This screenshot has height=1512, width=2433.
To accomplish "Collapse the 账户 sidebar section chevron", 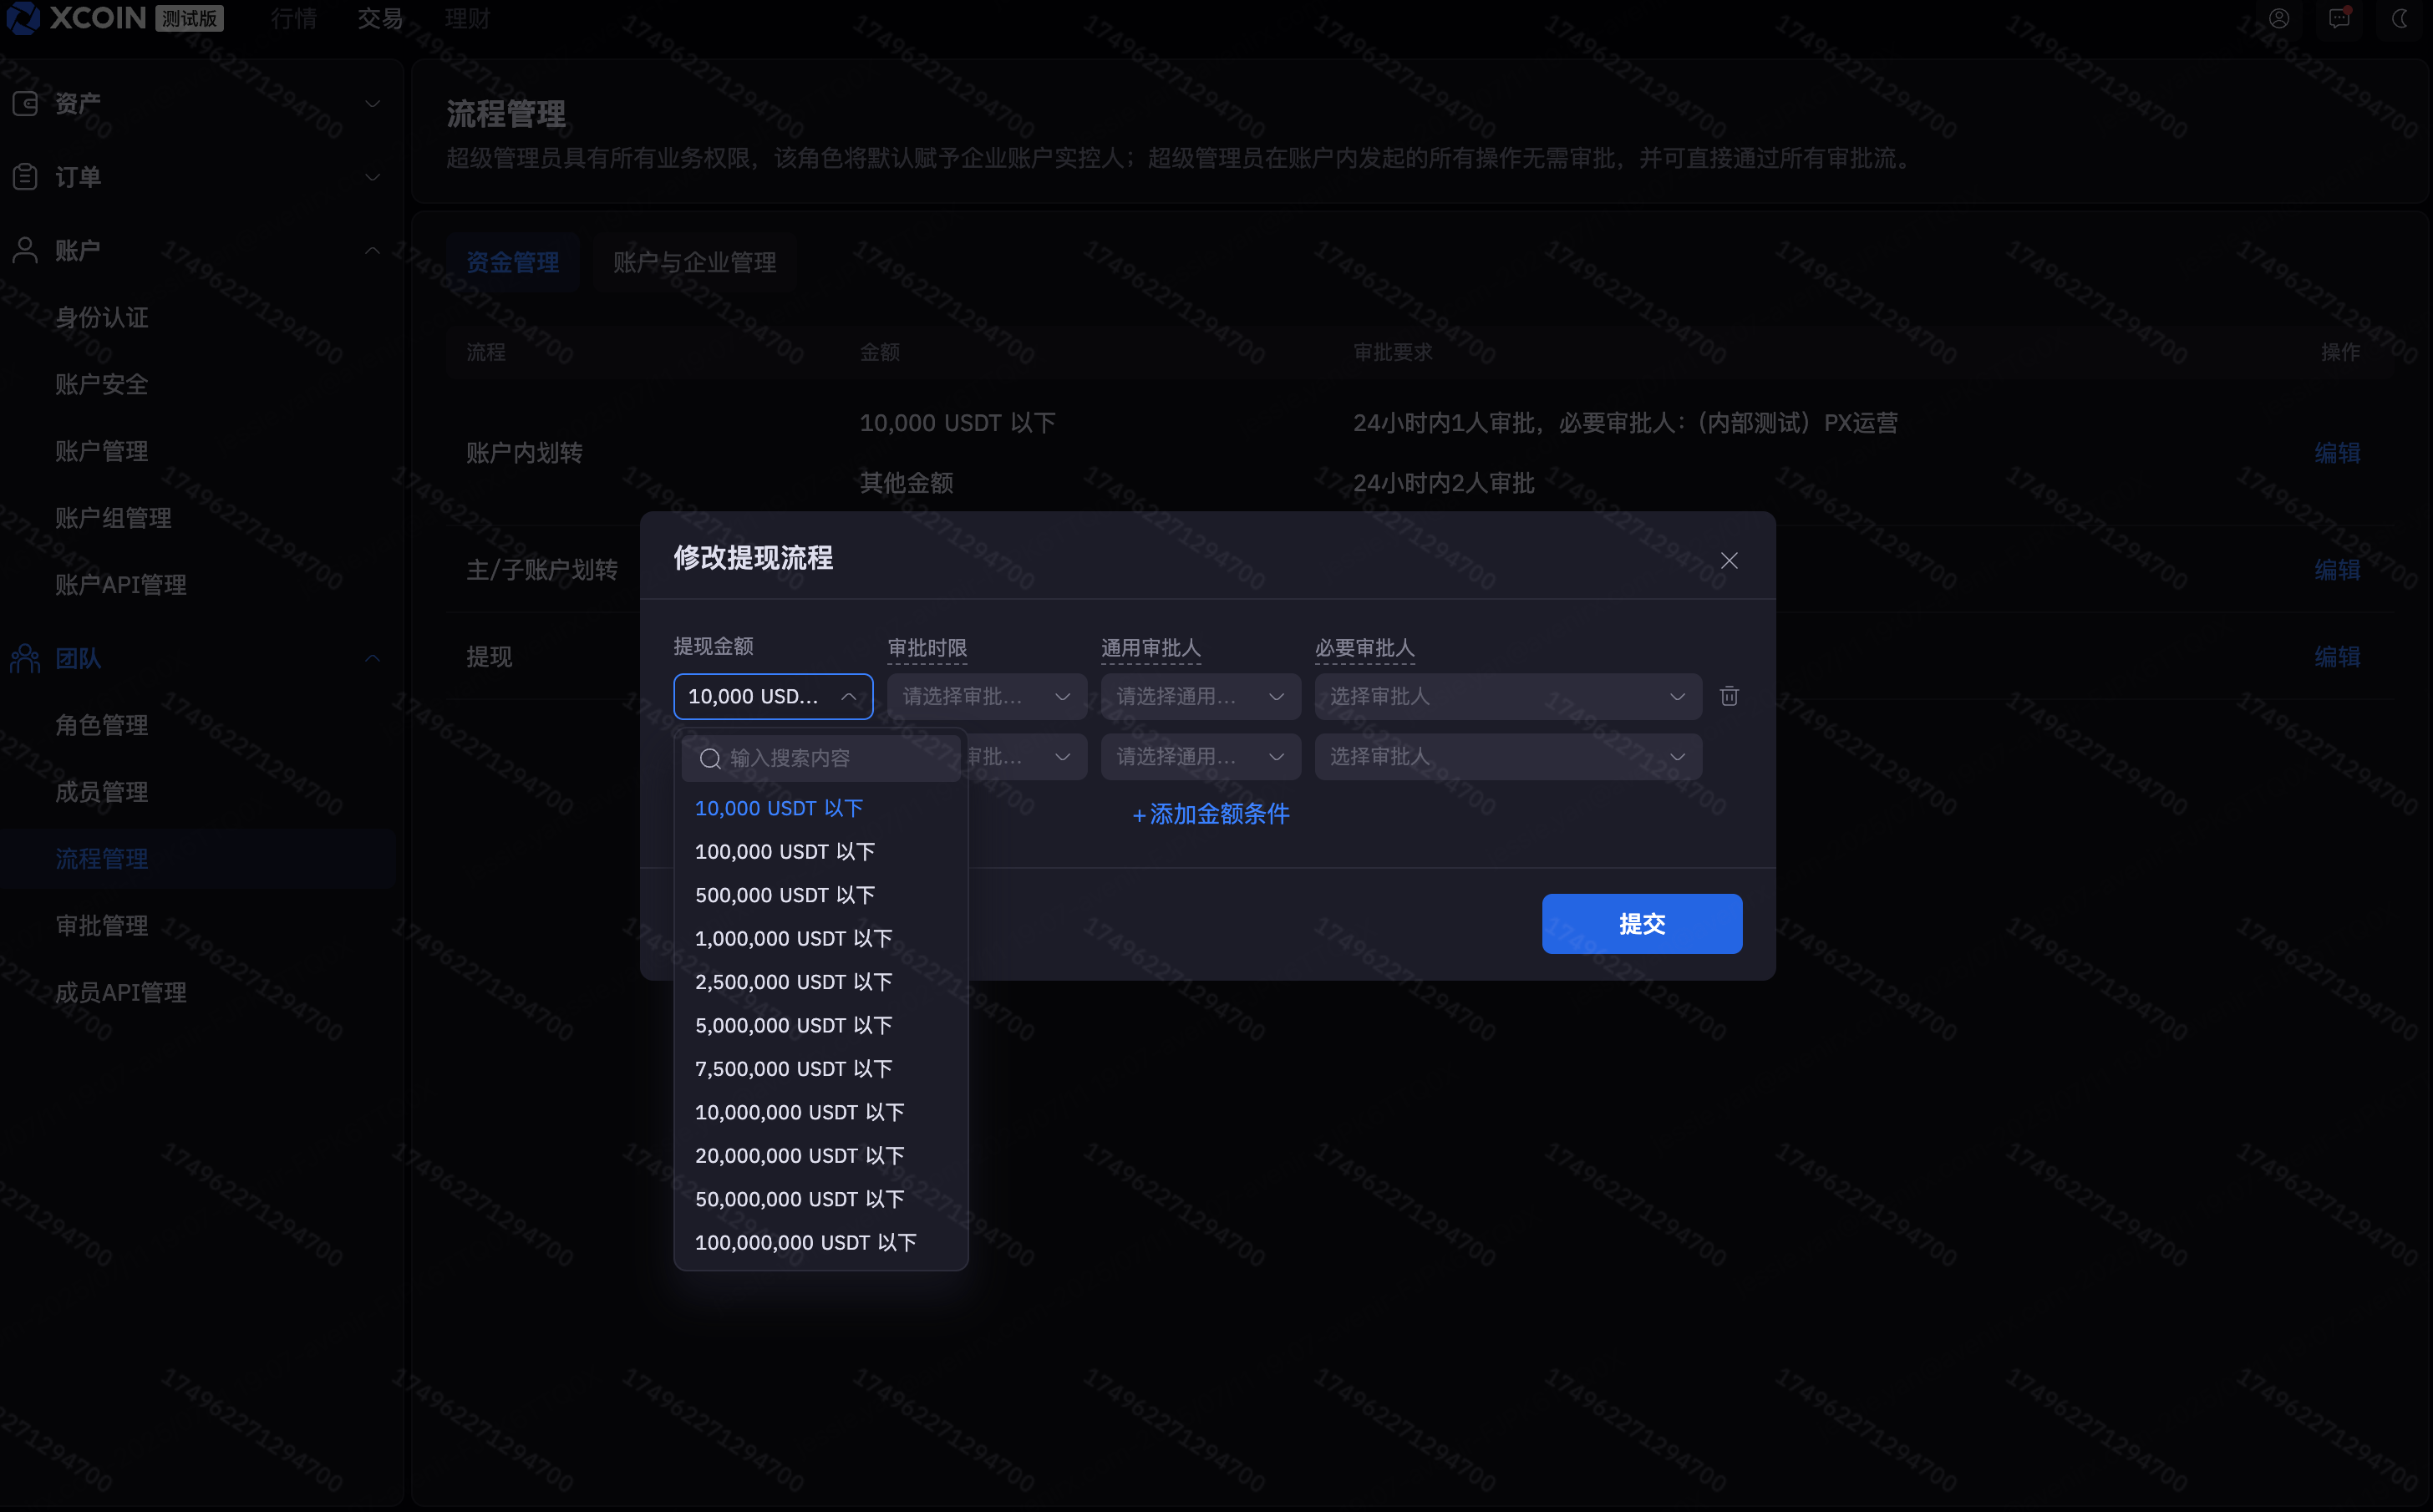I will click(x=372, y=250).
